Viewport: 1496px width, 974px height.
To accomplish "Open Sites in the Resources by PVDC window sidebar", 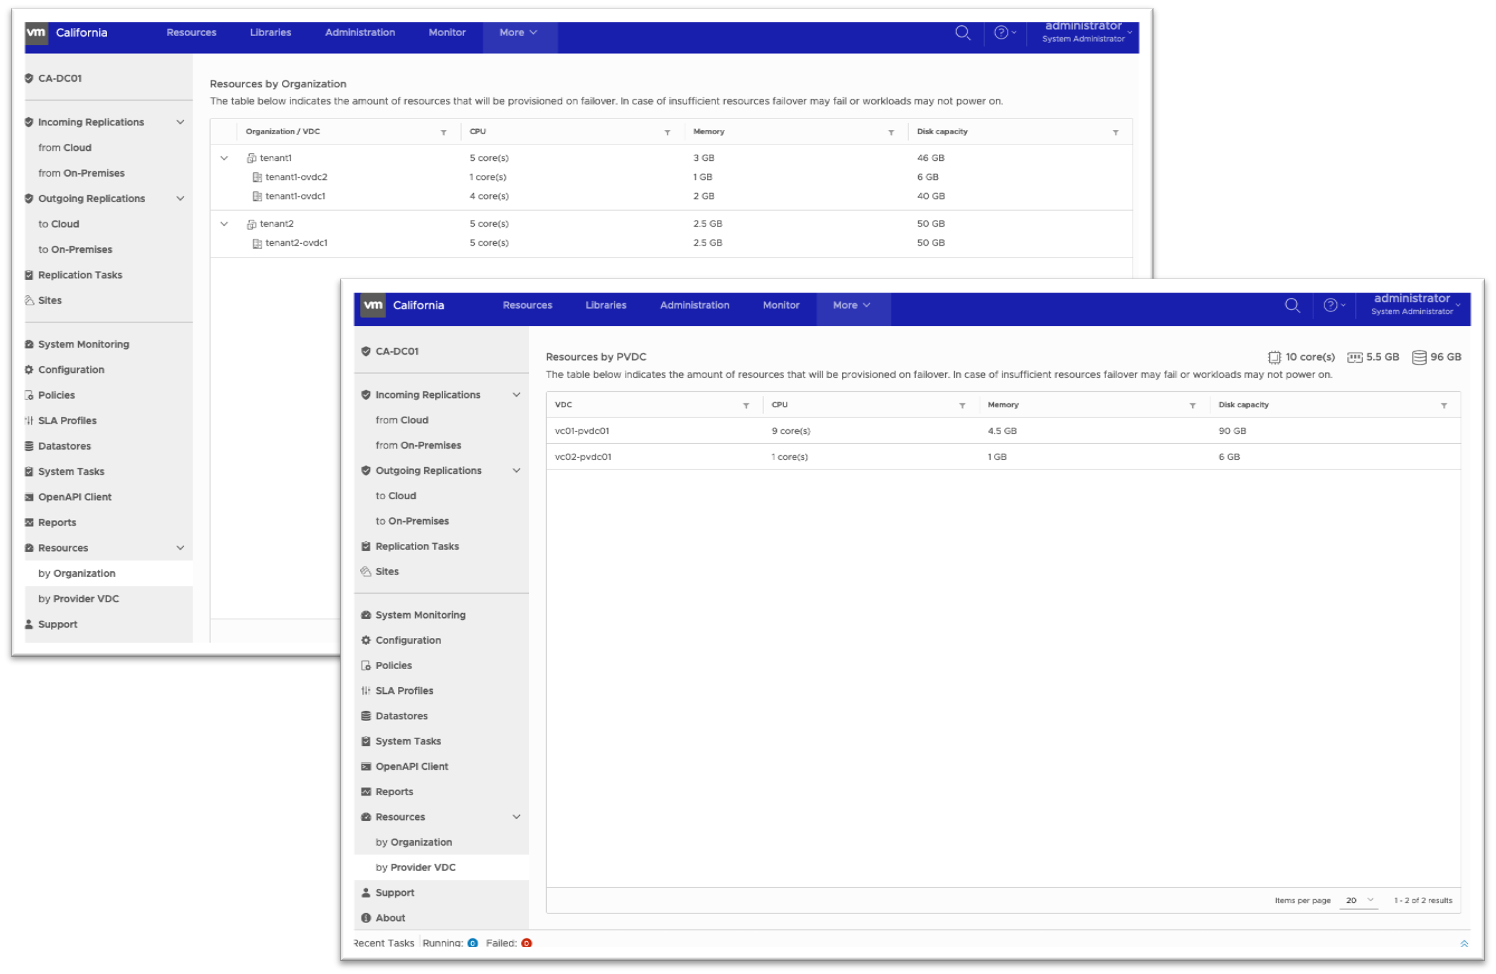I will click(386, 571).
